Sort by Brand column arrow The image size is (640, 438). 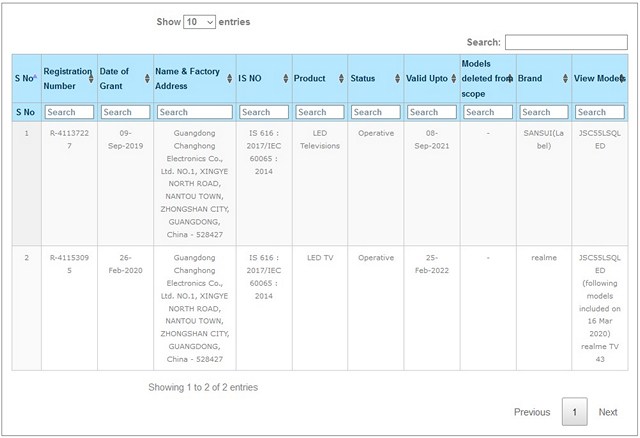point(565,78)
